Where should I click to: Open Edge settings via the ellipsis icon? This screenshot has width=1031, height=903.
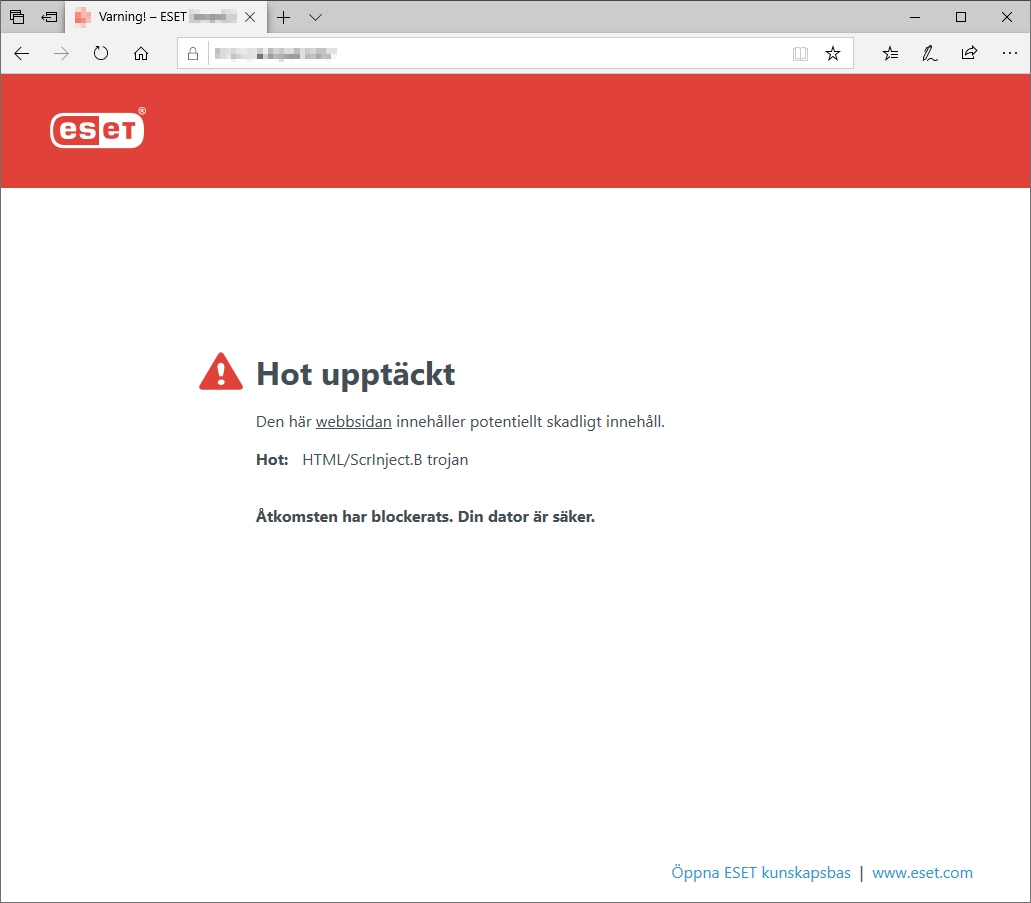pos(1009,53)
